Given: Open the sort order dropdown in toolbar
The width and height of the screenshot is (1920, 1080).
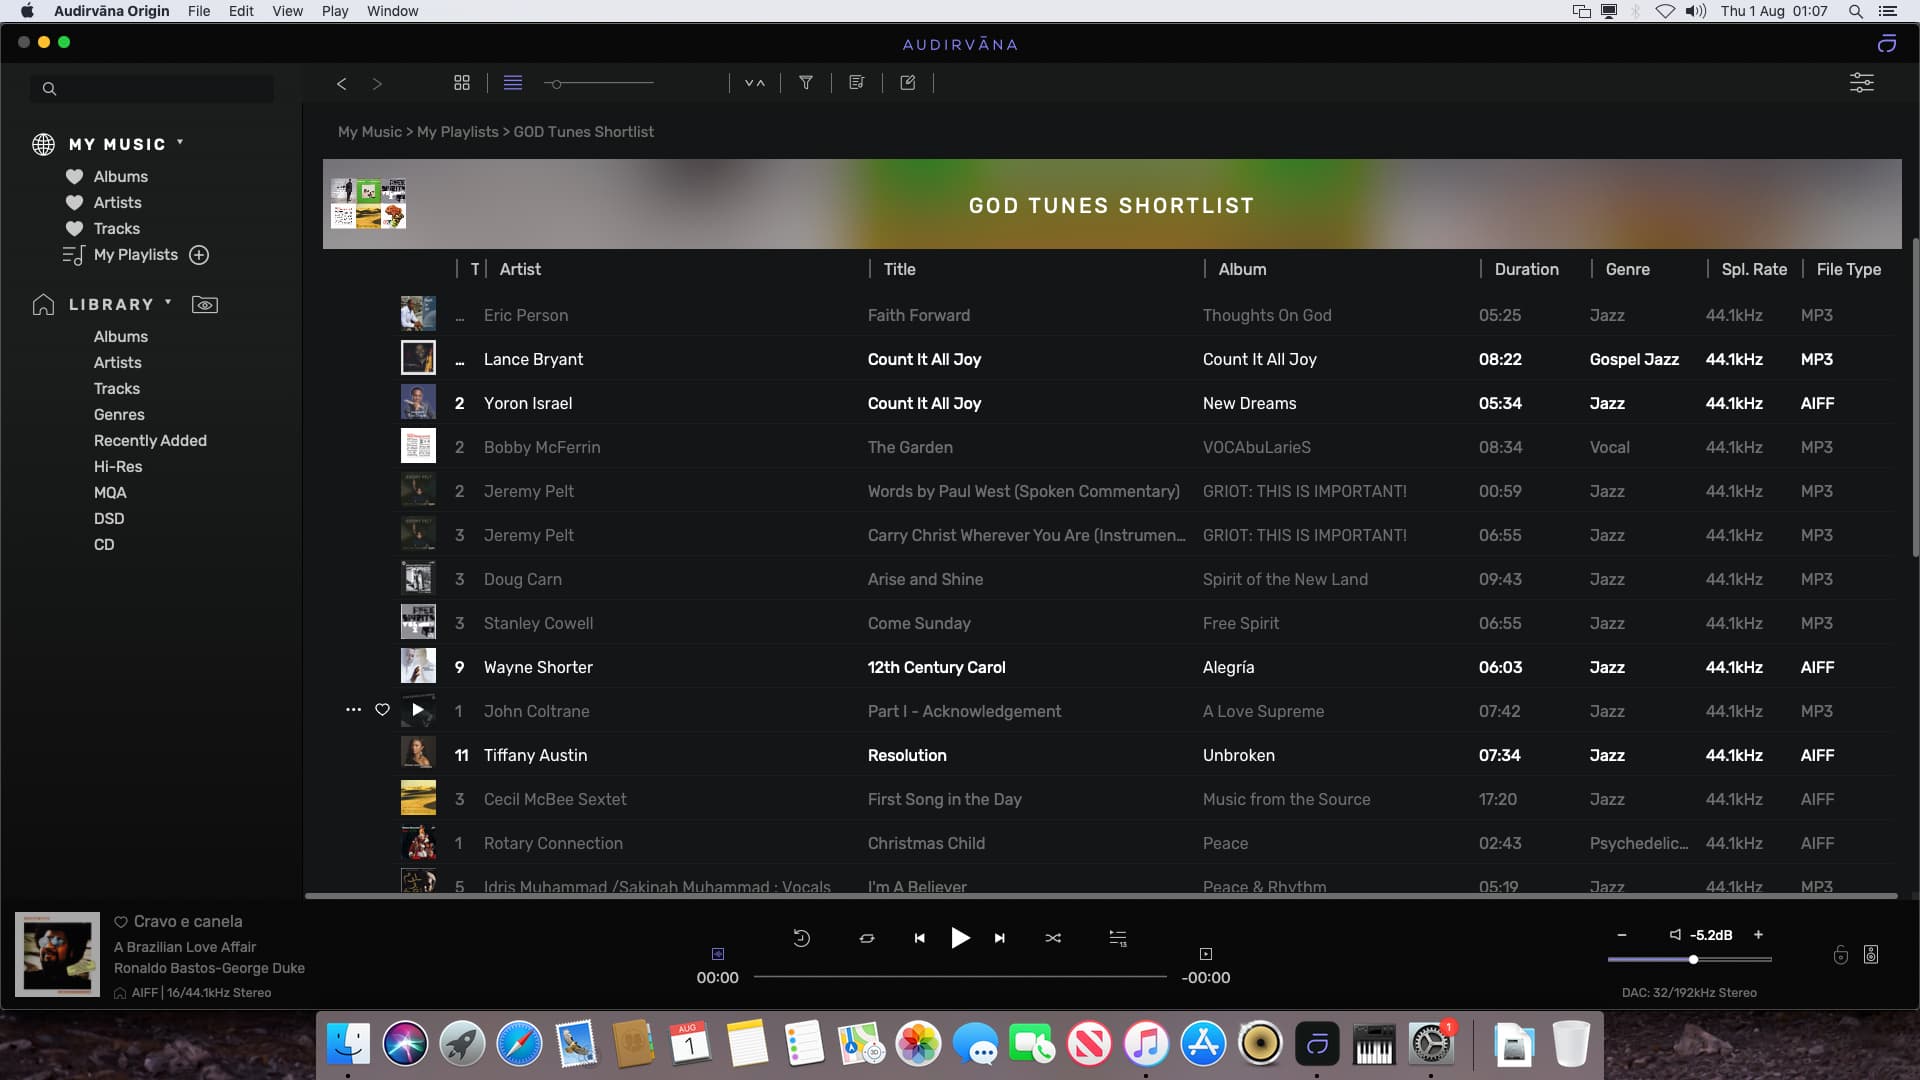Looking at the screenshot, I should (x=755, y=83).
